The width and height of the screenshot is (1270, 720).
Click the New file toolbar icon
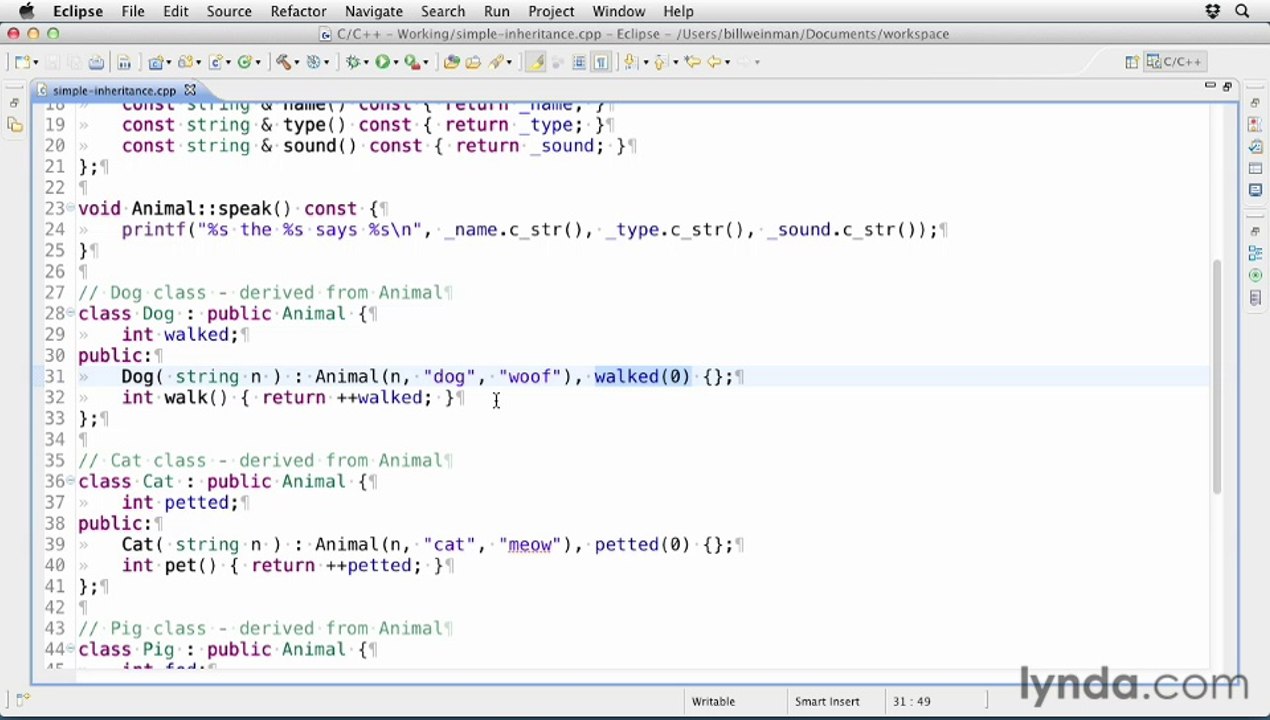coord(21,62)
